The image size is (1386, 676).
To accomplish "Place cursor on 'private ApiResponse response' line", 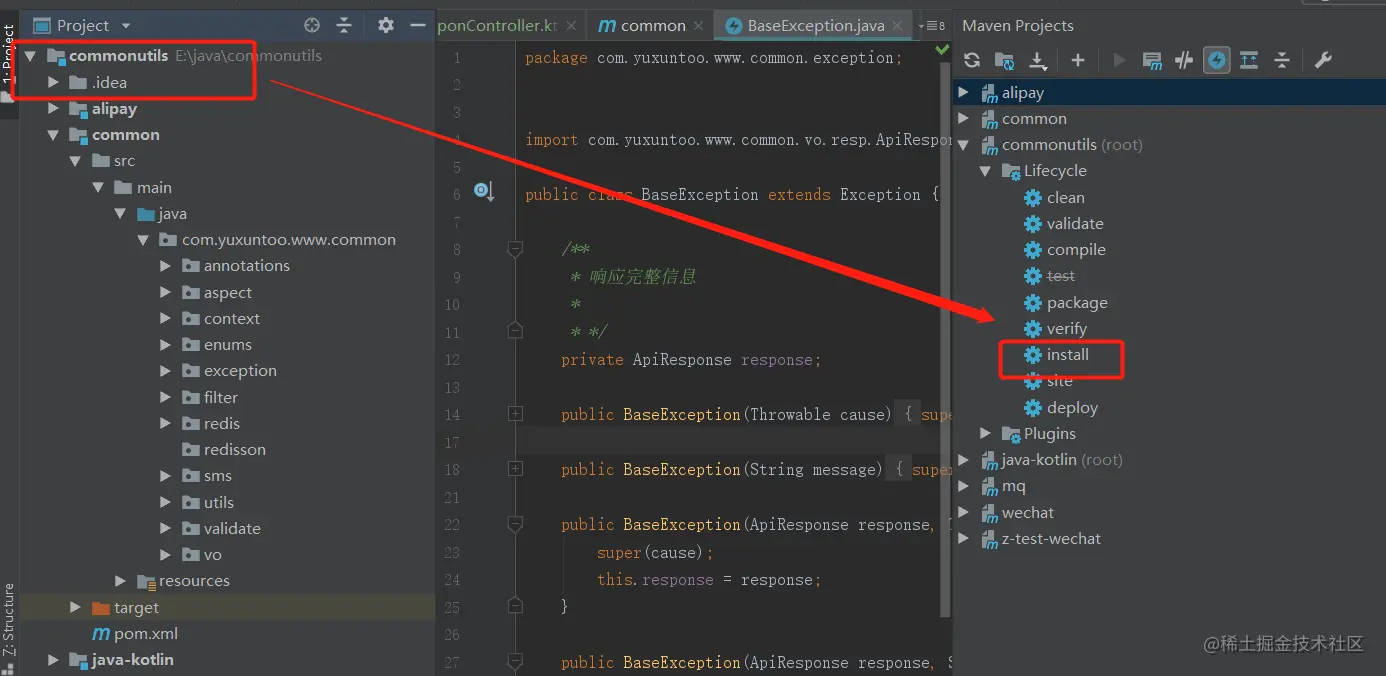I will 691,360.
